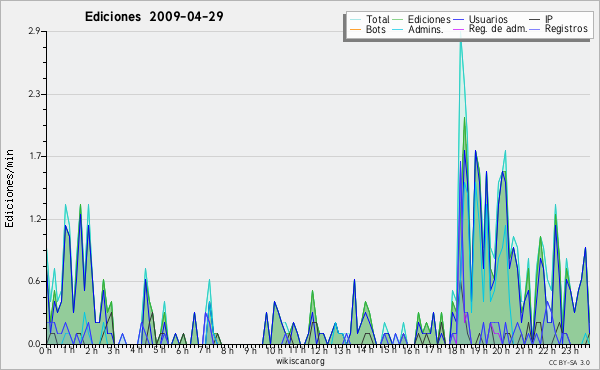Image resolution: width=600 pixels, height=370 pixels.
Task: Click the '3 h' x-axis label
Action: 114,351
